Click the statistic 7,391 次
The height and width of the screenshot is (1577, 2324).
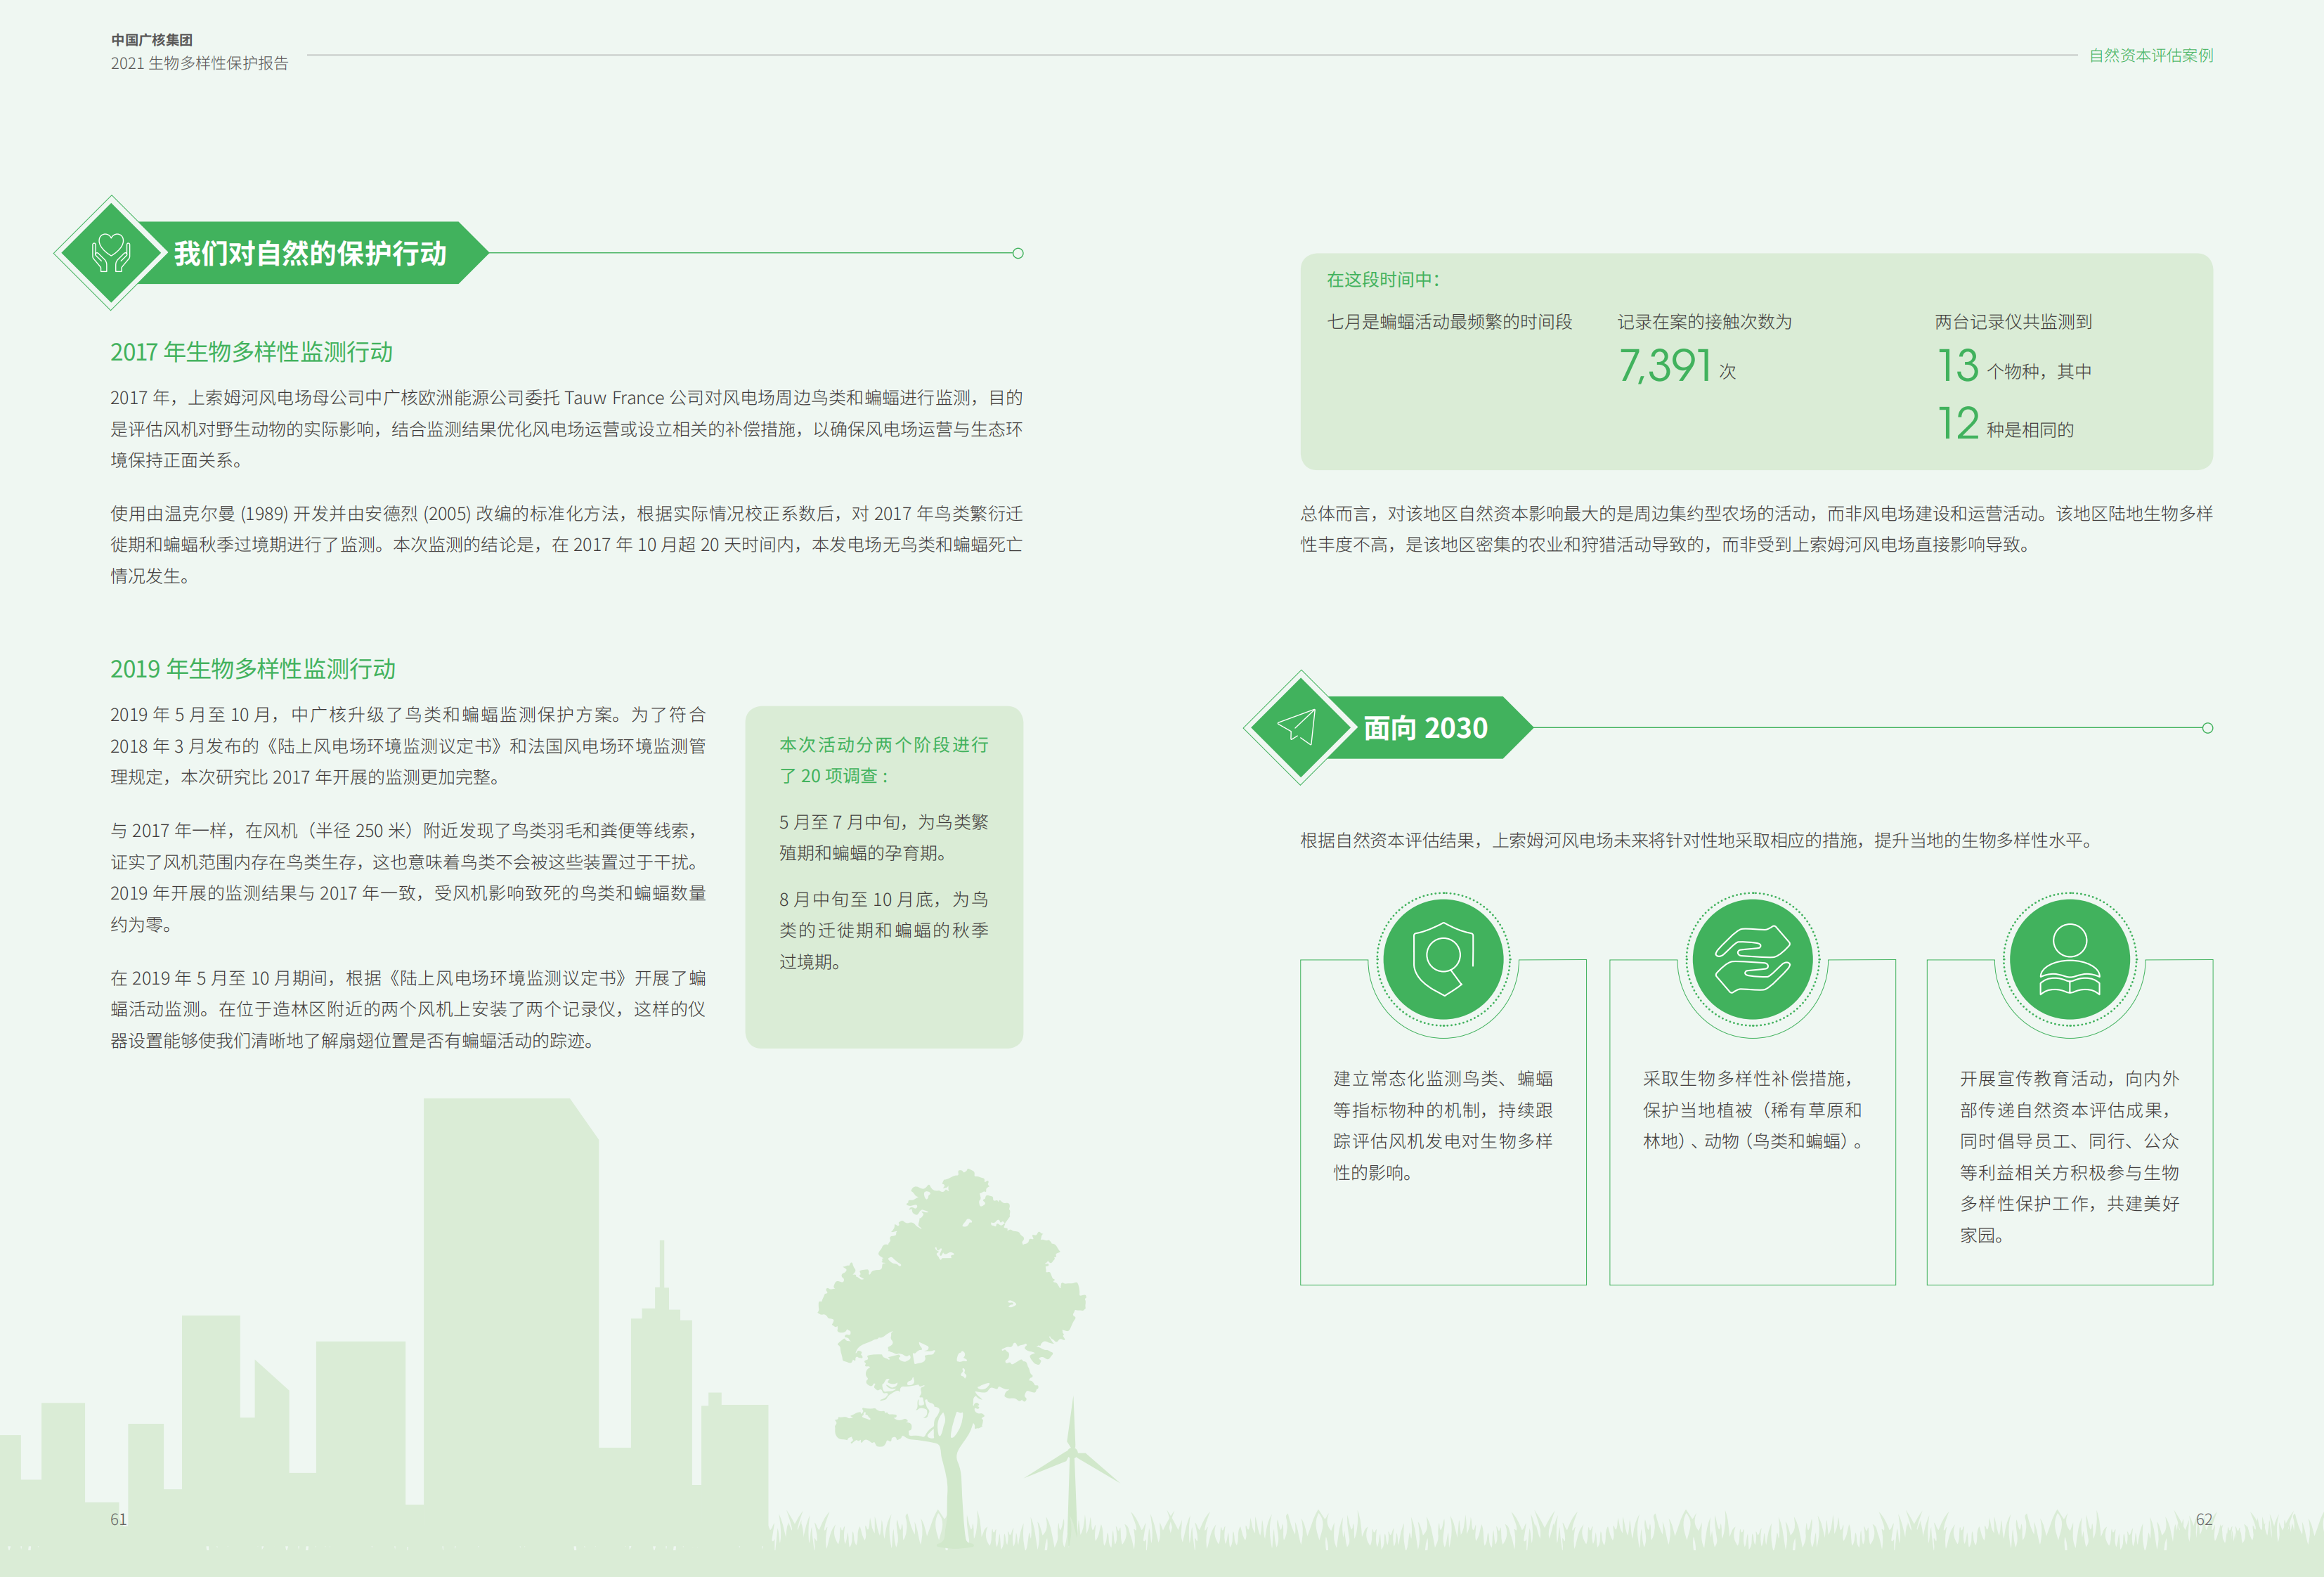pos(1677,365)
